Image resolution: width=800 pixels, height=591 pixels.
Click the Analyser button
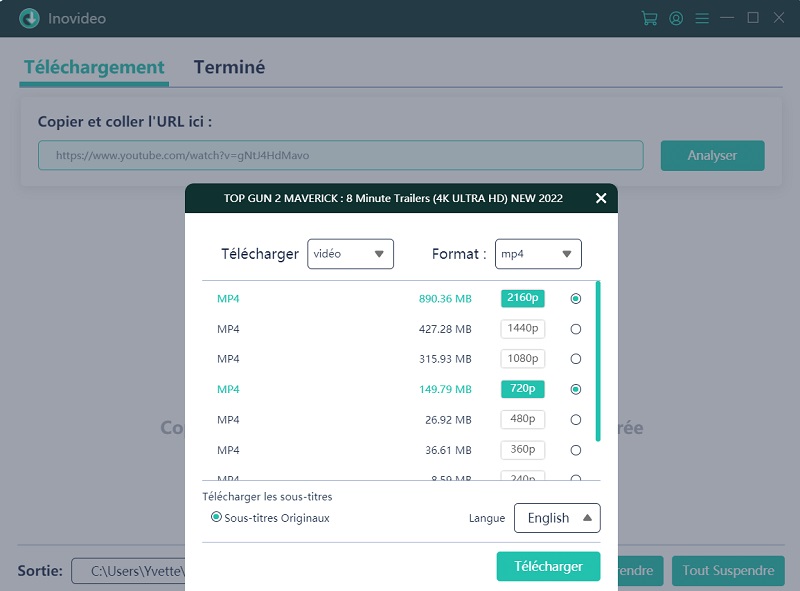coord(712,155)
